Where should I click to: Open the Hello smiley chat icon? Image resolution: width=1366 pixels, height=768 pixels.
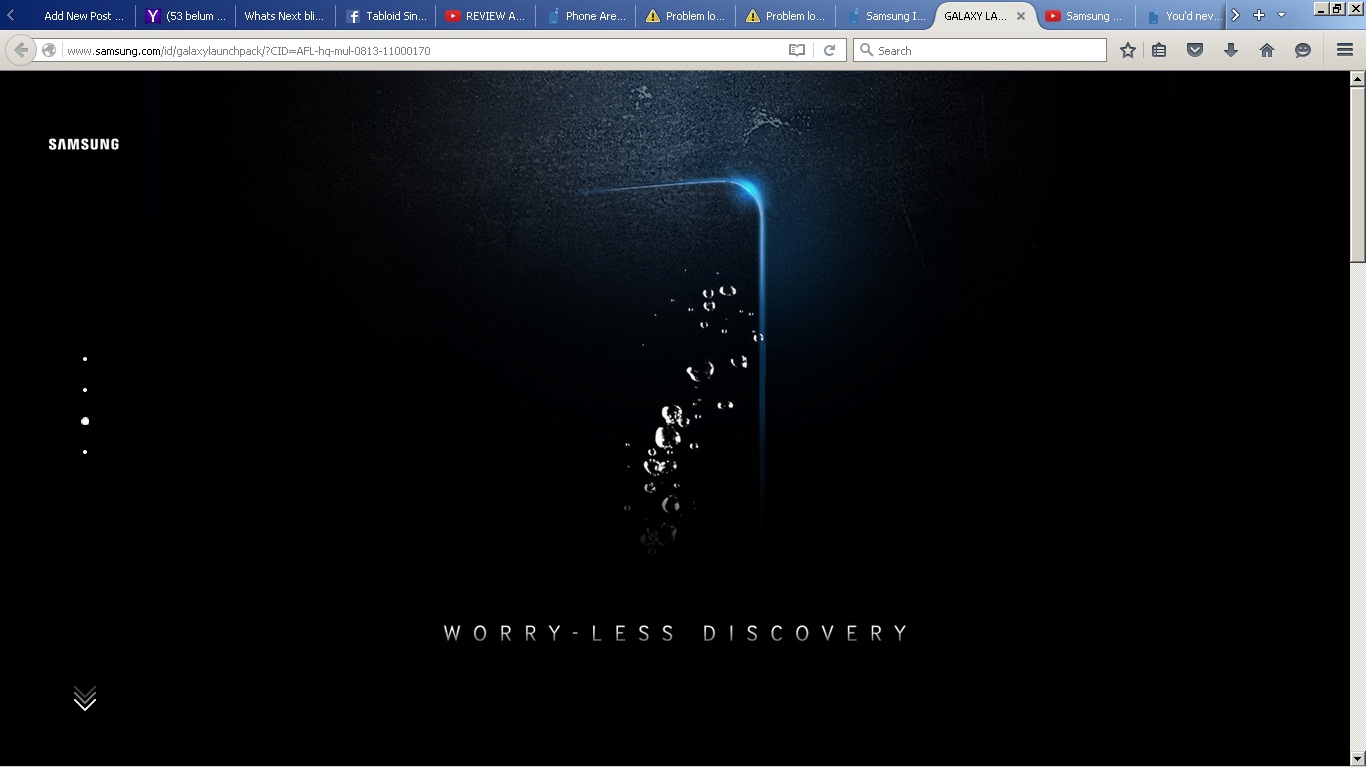(x=1303, y=50)
